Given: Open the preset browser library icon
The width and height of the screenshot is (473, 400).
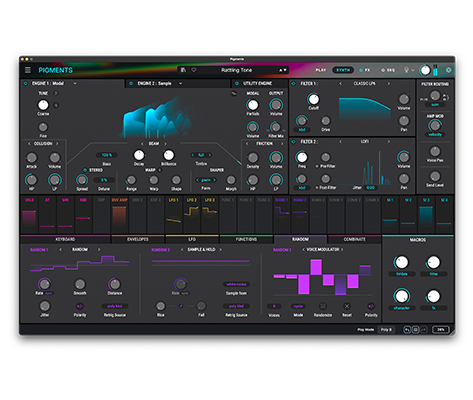Looking at the screenshot, I should pos(183,70).
